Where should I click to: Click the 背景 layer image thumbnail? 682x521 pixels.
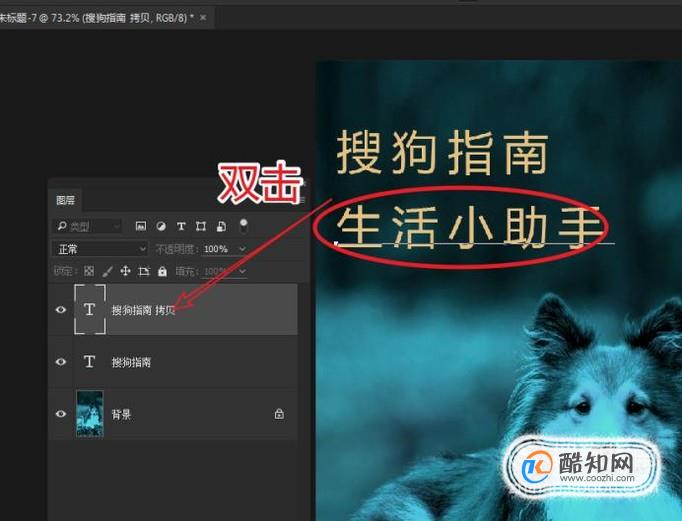[x=90, y=414]
